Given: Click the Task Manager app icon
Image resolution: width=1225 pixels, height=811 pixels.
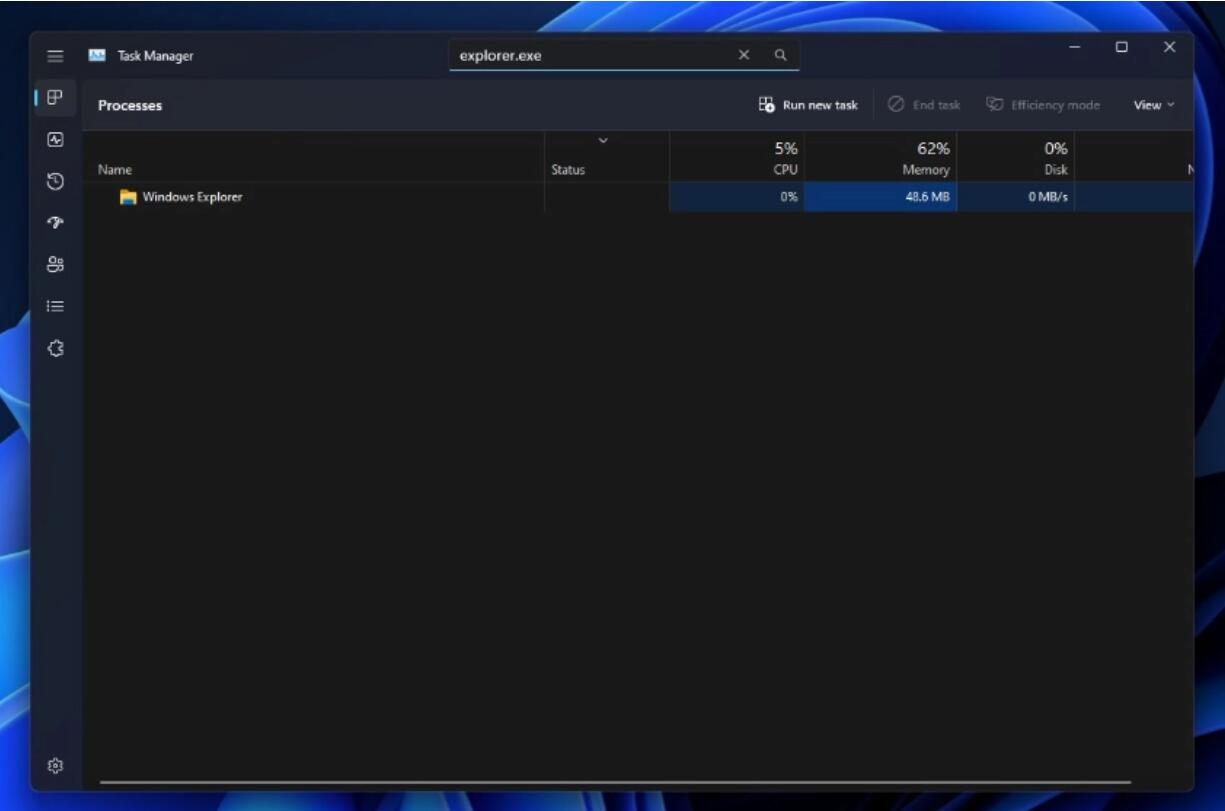Looking at the screenshot, I should 97,56.
